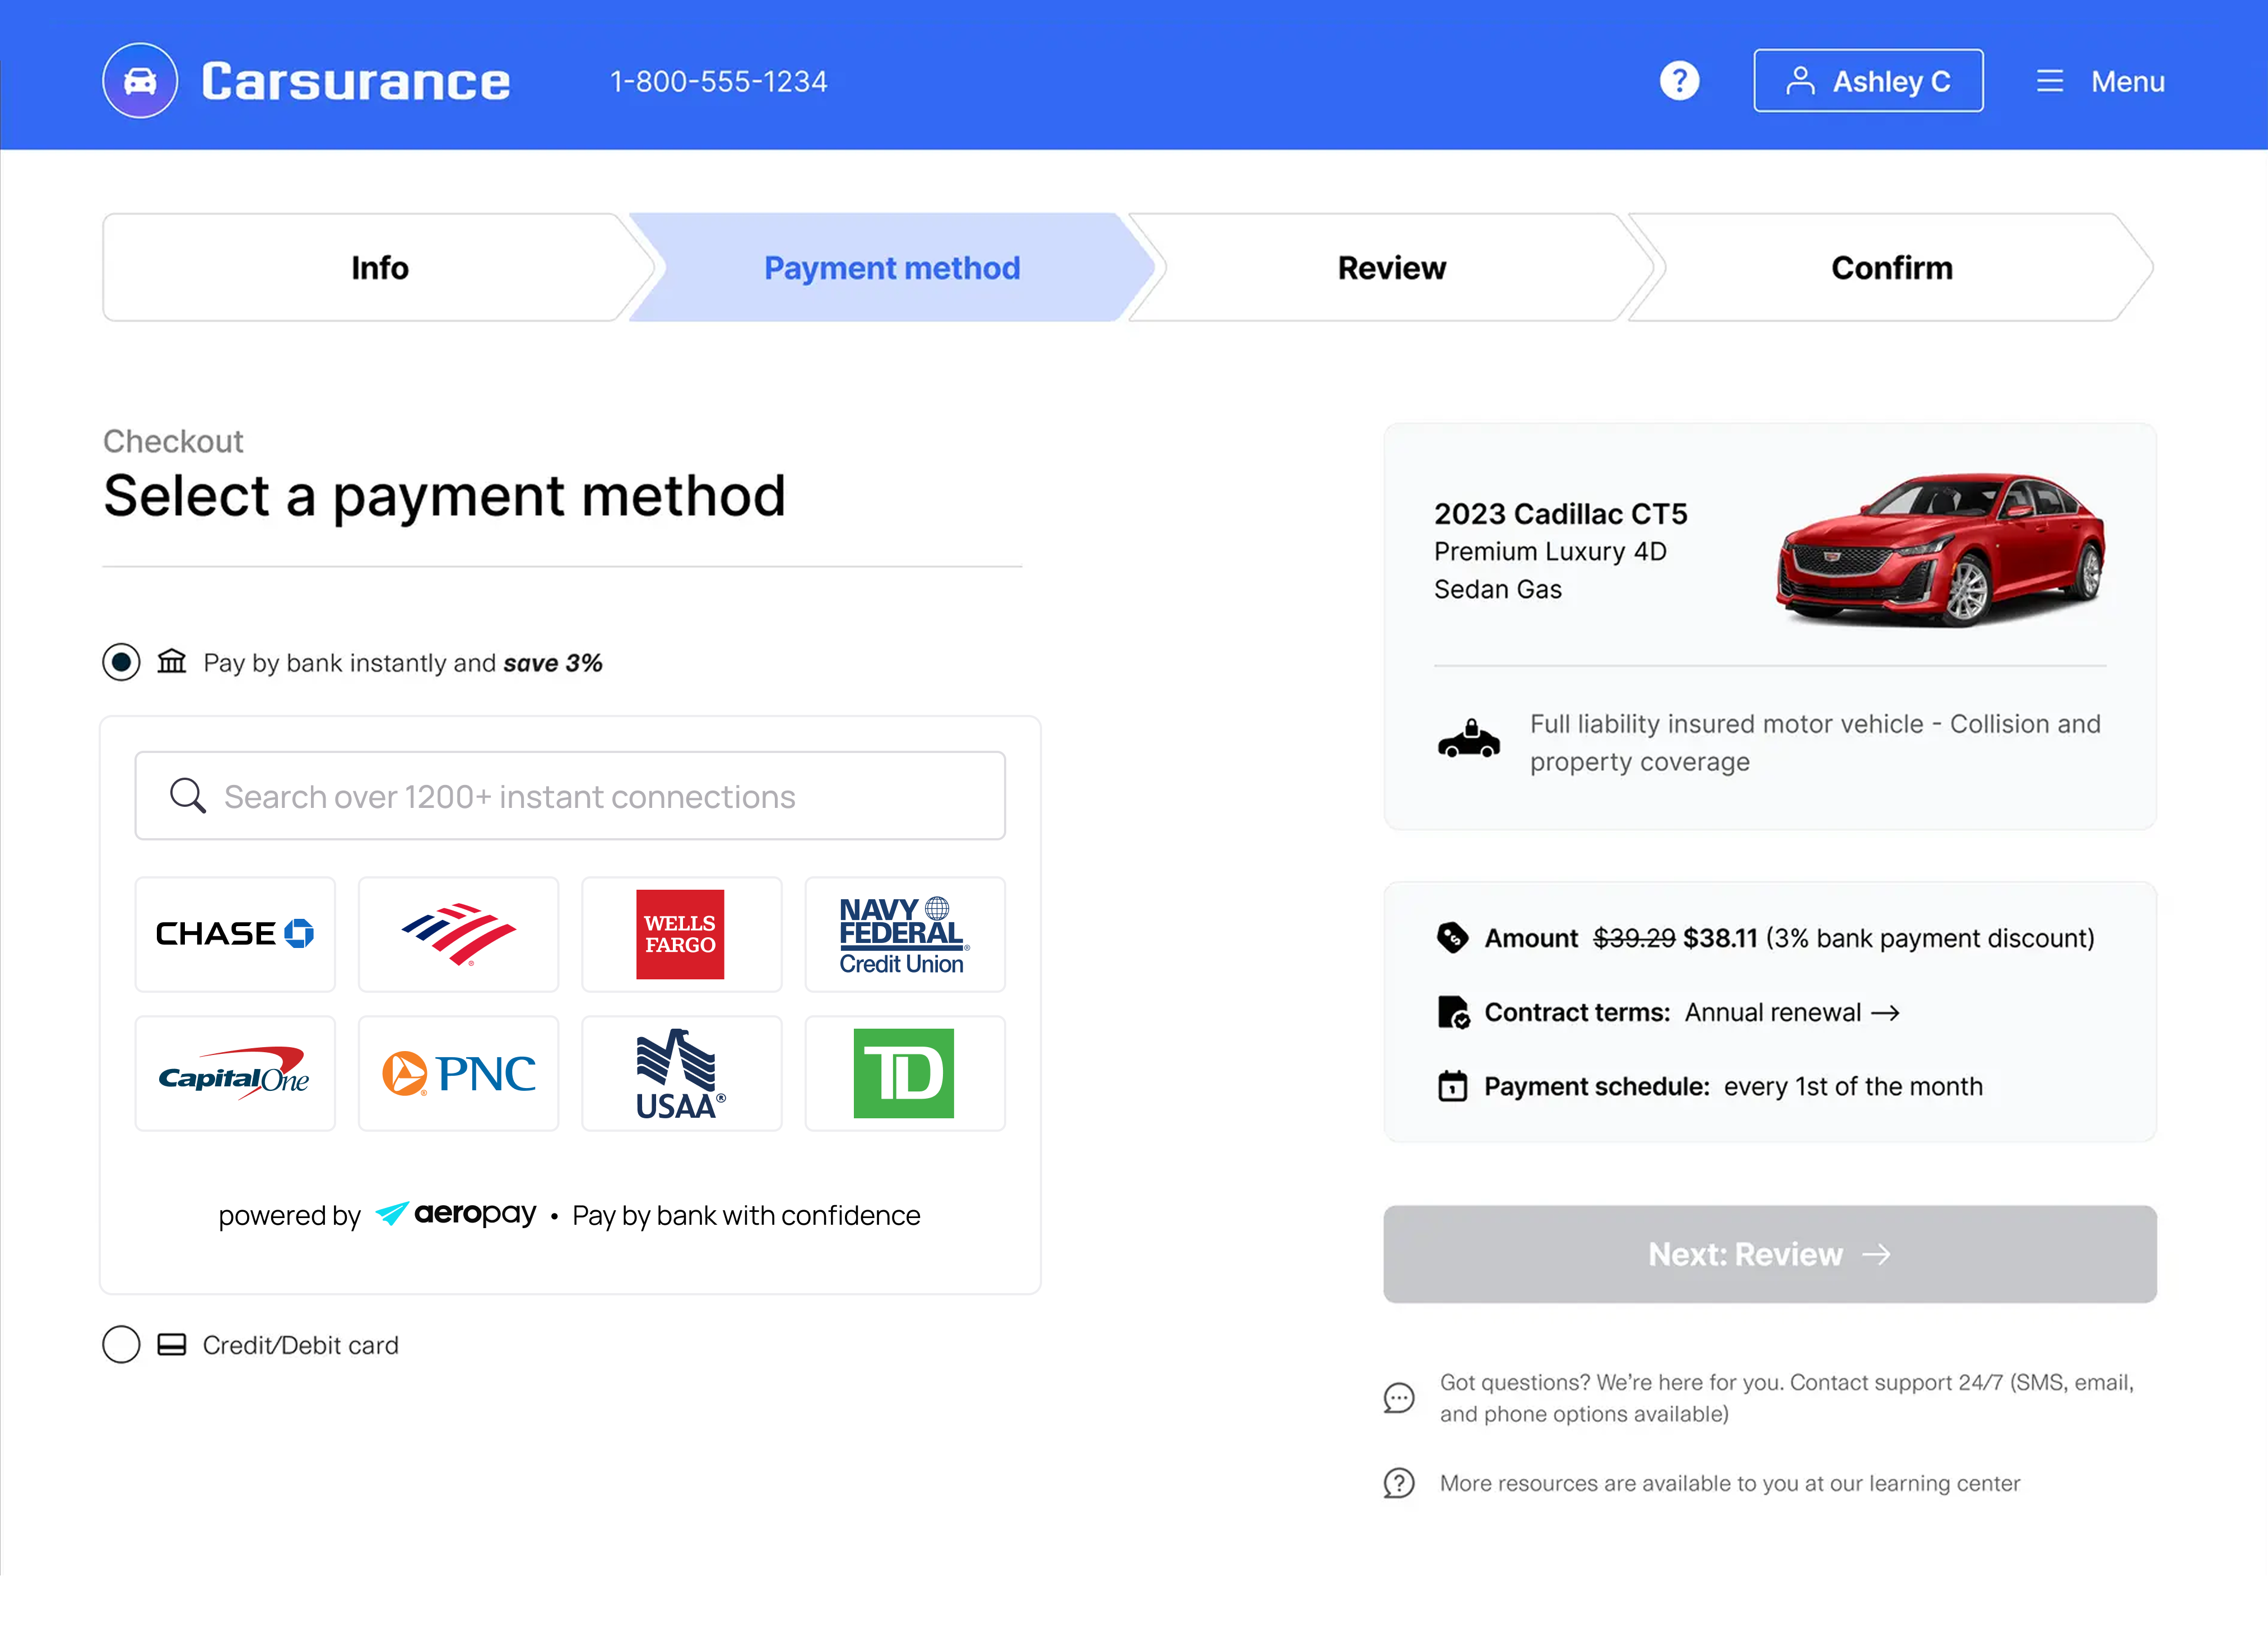Click the contract terms document icon

pos(1453,1012)
